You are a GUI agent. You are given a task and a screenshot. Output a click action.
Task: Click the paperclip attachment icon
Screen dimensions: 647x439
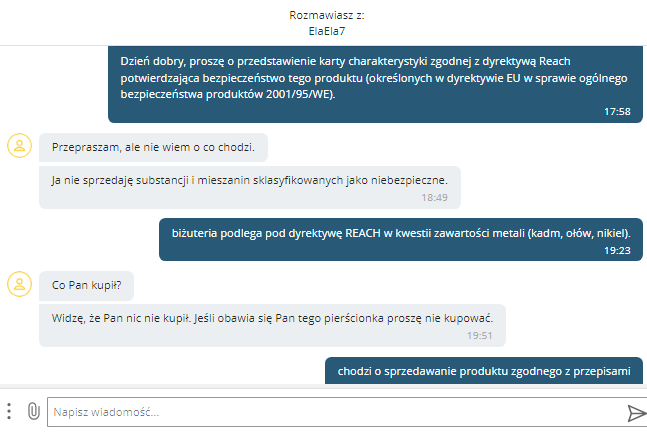coord(32,411)
